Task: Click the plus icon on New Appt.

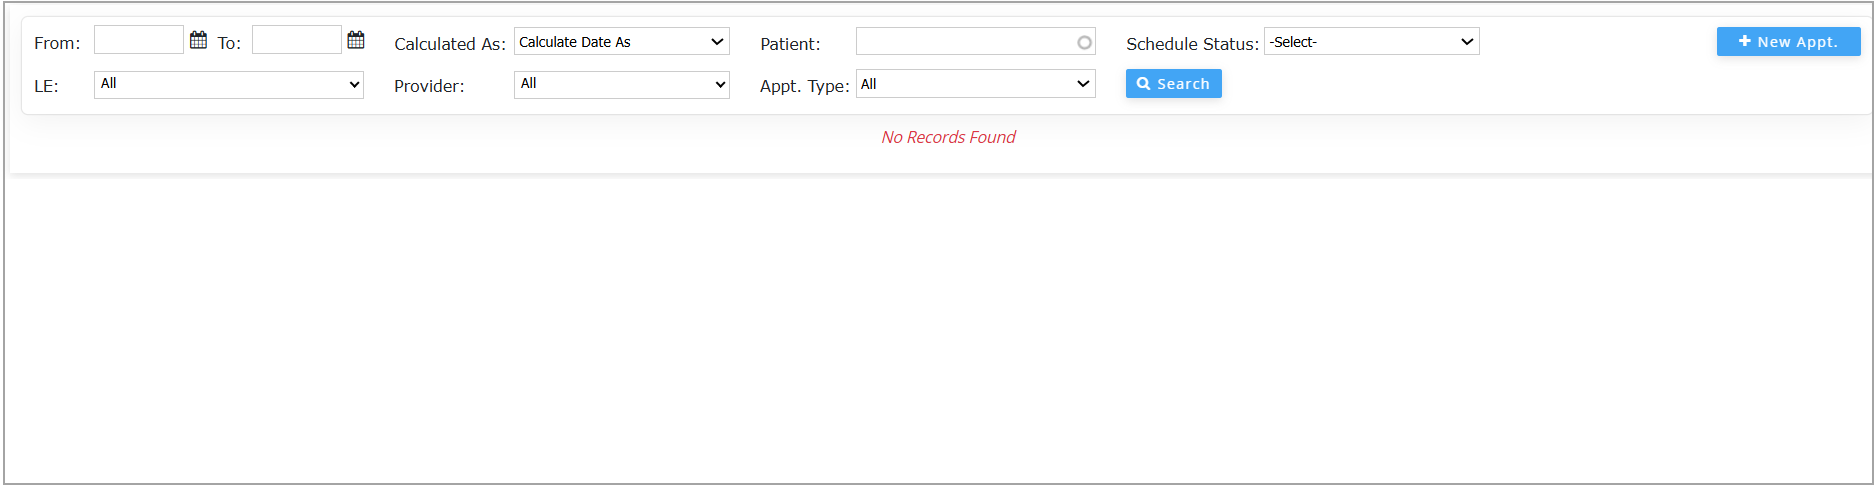Action: tap(1744, 41)
